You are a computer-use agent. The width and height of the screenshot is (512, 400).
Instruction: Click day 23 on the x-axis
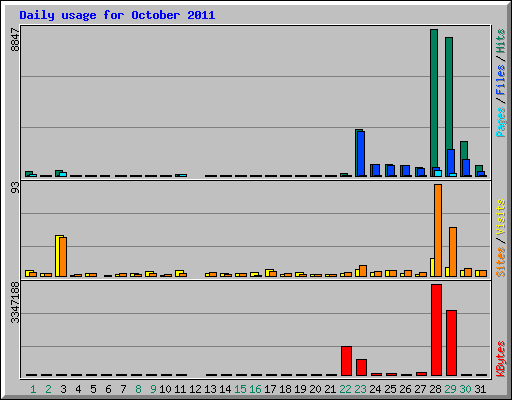point(360,389)
